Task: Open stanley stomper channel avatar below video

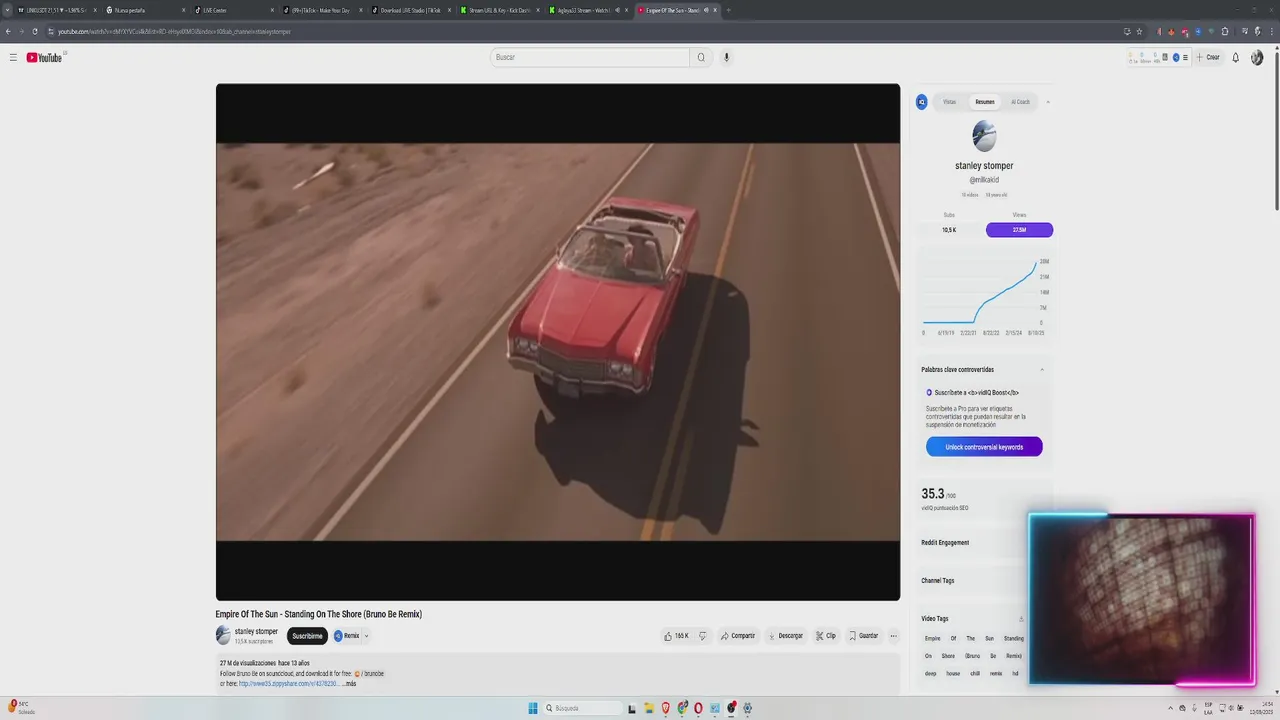Action: 223,635
